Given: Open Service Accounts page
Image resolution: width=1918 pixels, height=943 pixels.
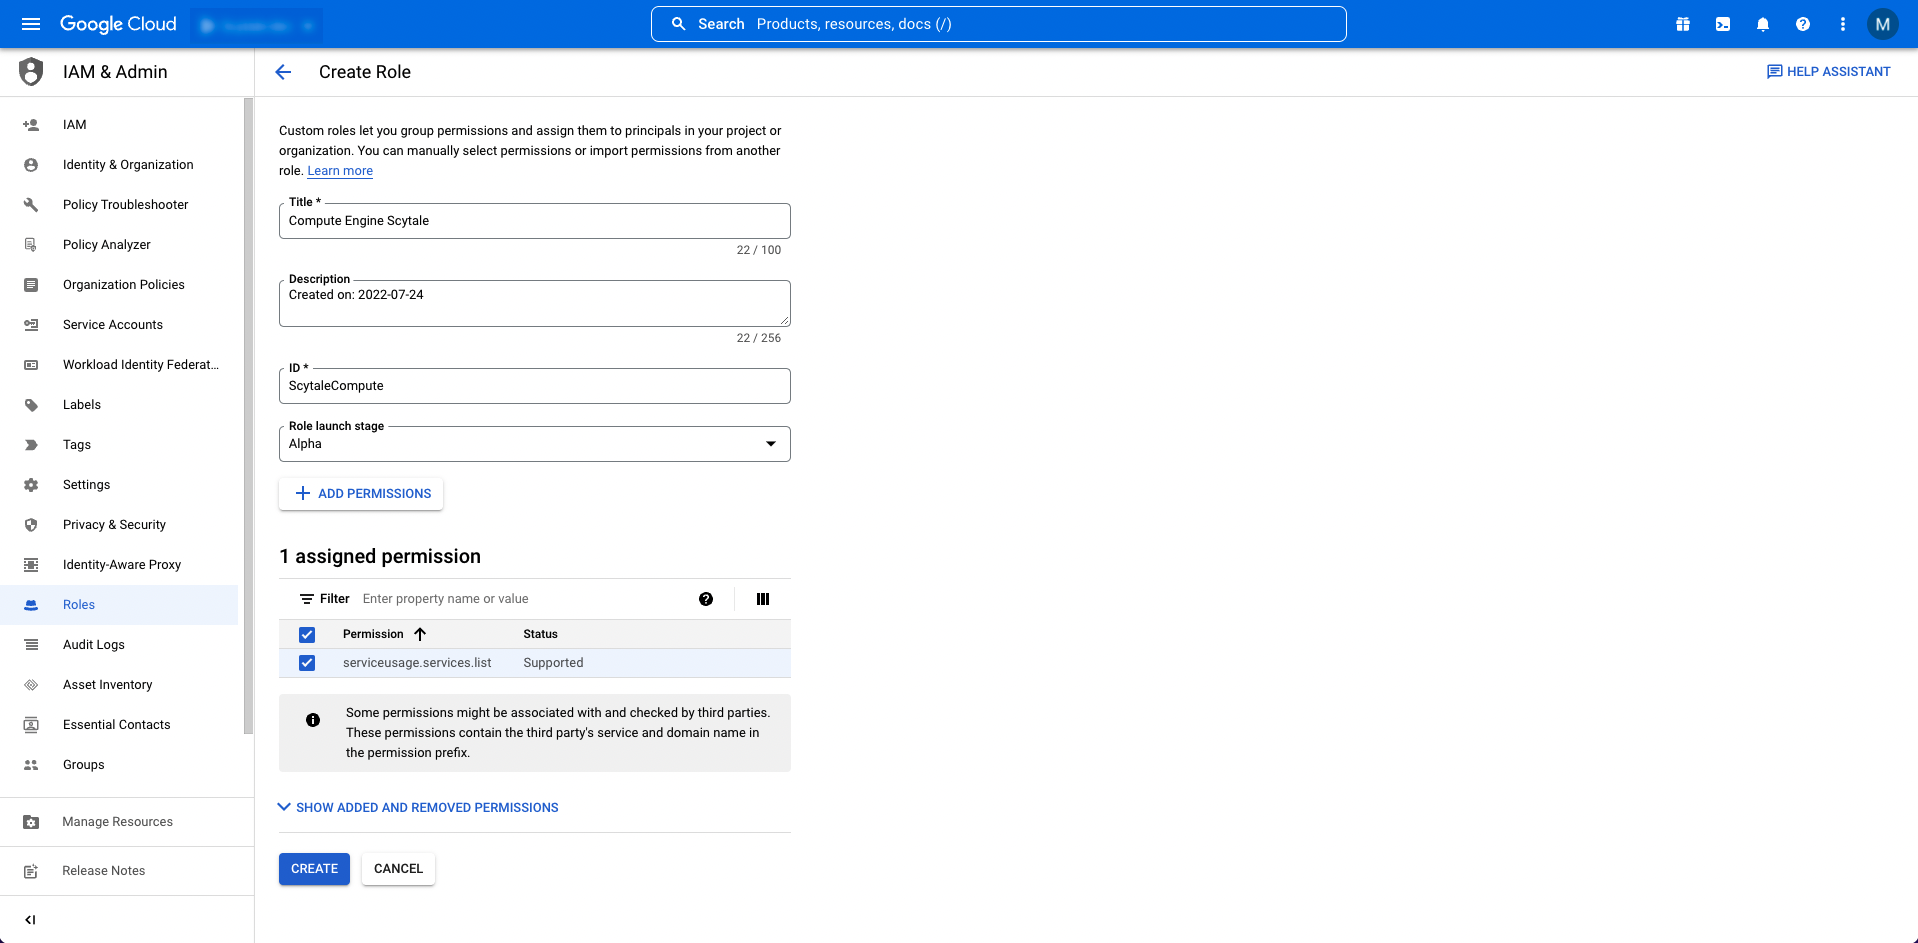Looking at the screenshot, I should click(x=113, y=325).
